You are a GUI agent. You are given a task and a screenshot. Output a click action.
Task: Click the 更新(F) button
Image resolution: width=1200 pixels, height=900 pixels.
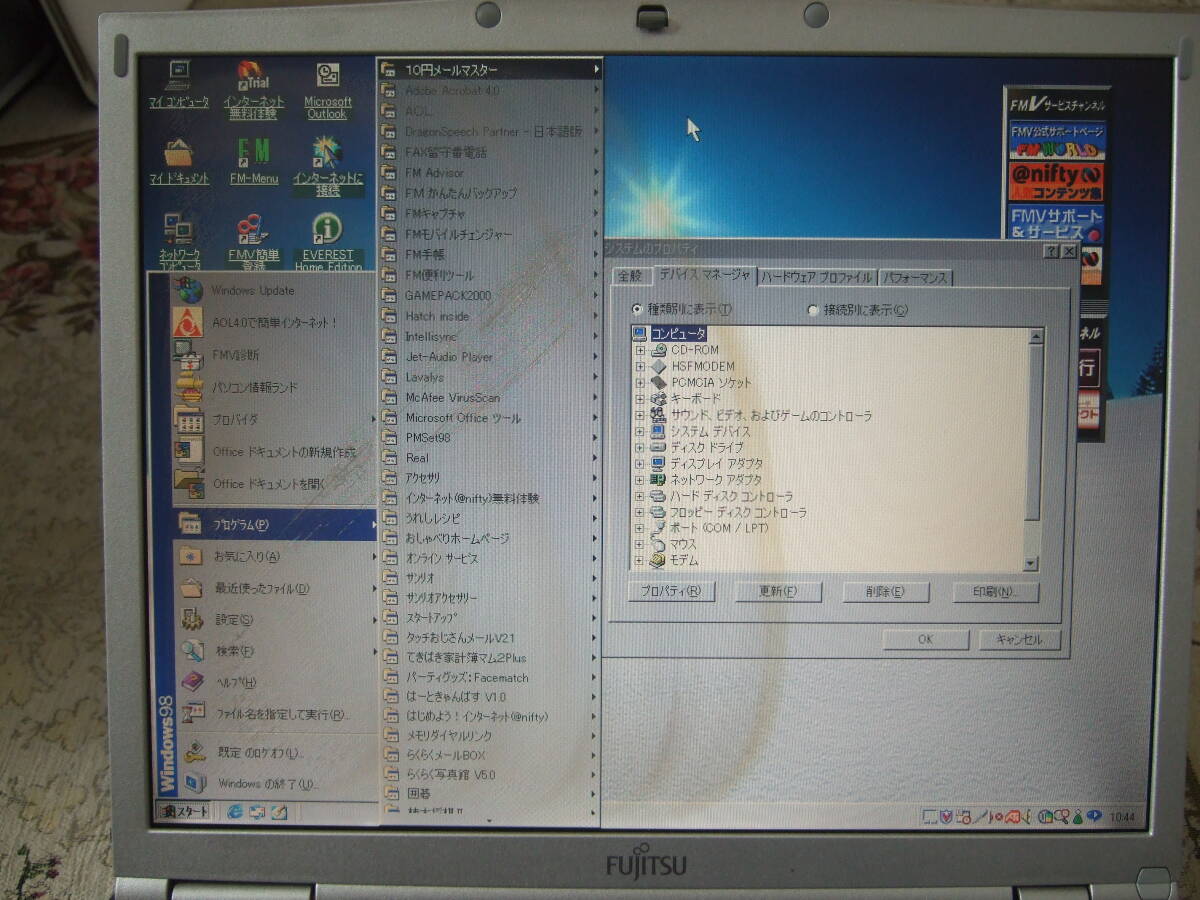(x=778, y=592)
